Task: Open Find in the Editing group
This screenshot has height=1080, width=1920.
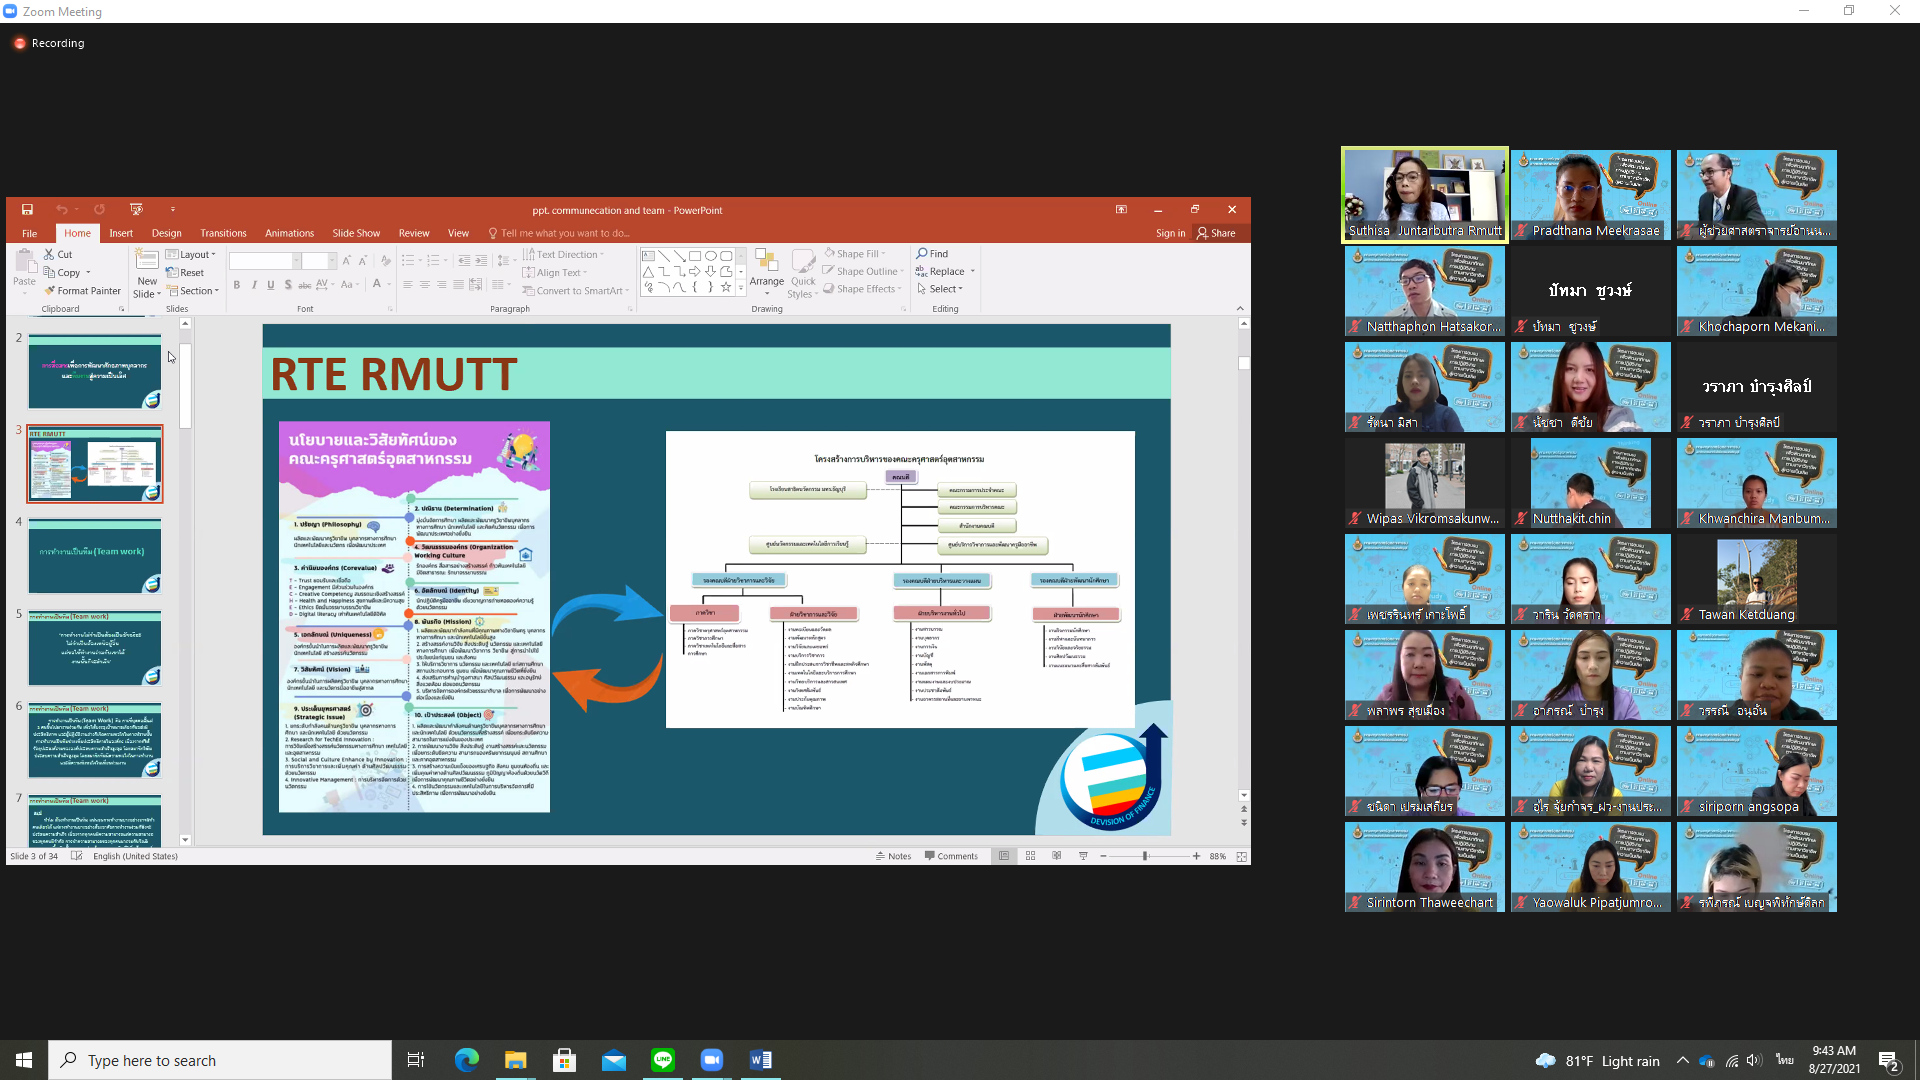Action: pos(932,254)
